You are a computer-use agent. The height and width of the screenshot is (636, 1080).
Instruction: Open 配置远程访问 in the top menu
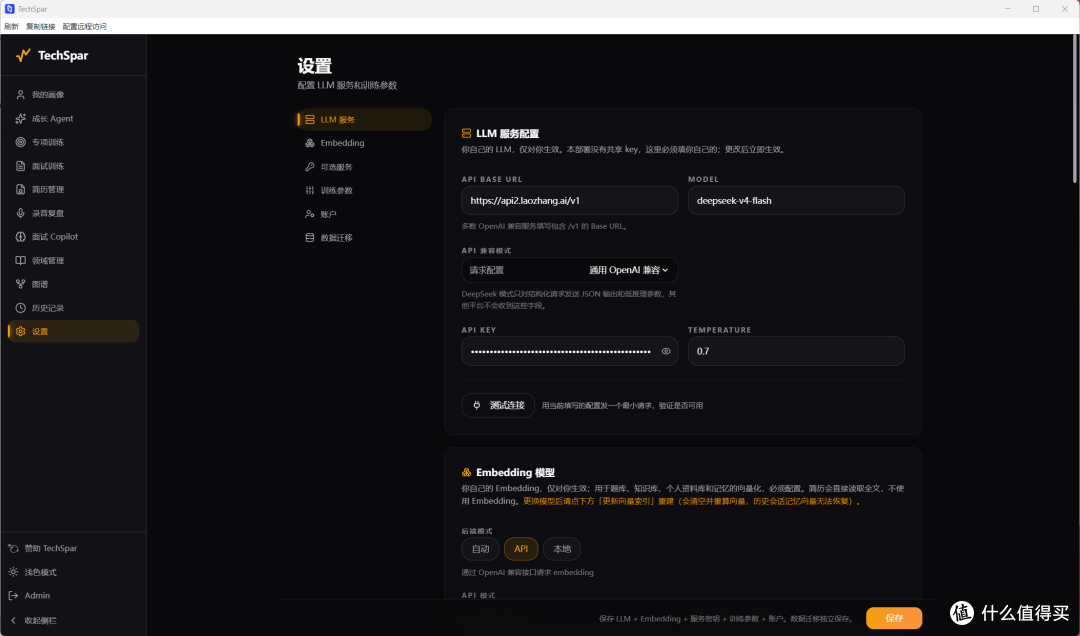pos(85,26)
